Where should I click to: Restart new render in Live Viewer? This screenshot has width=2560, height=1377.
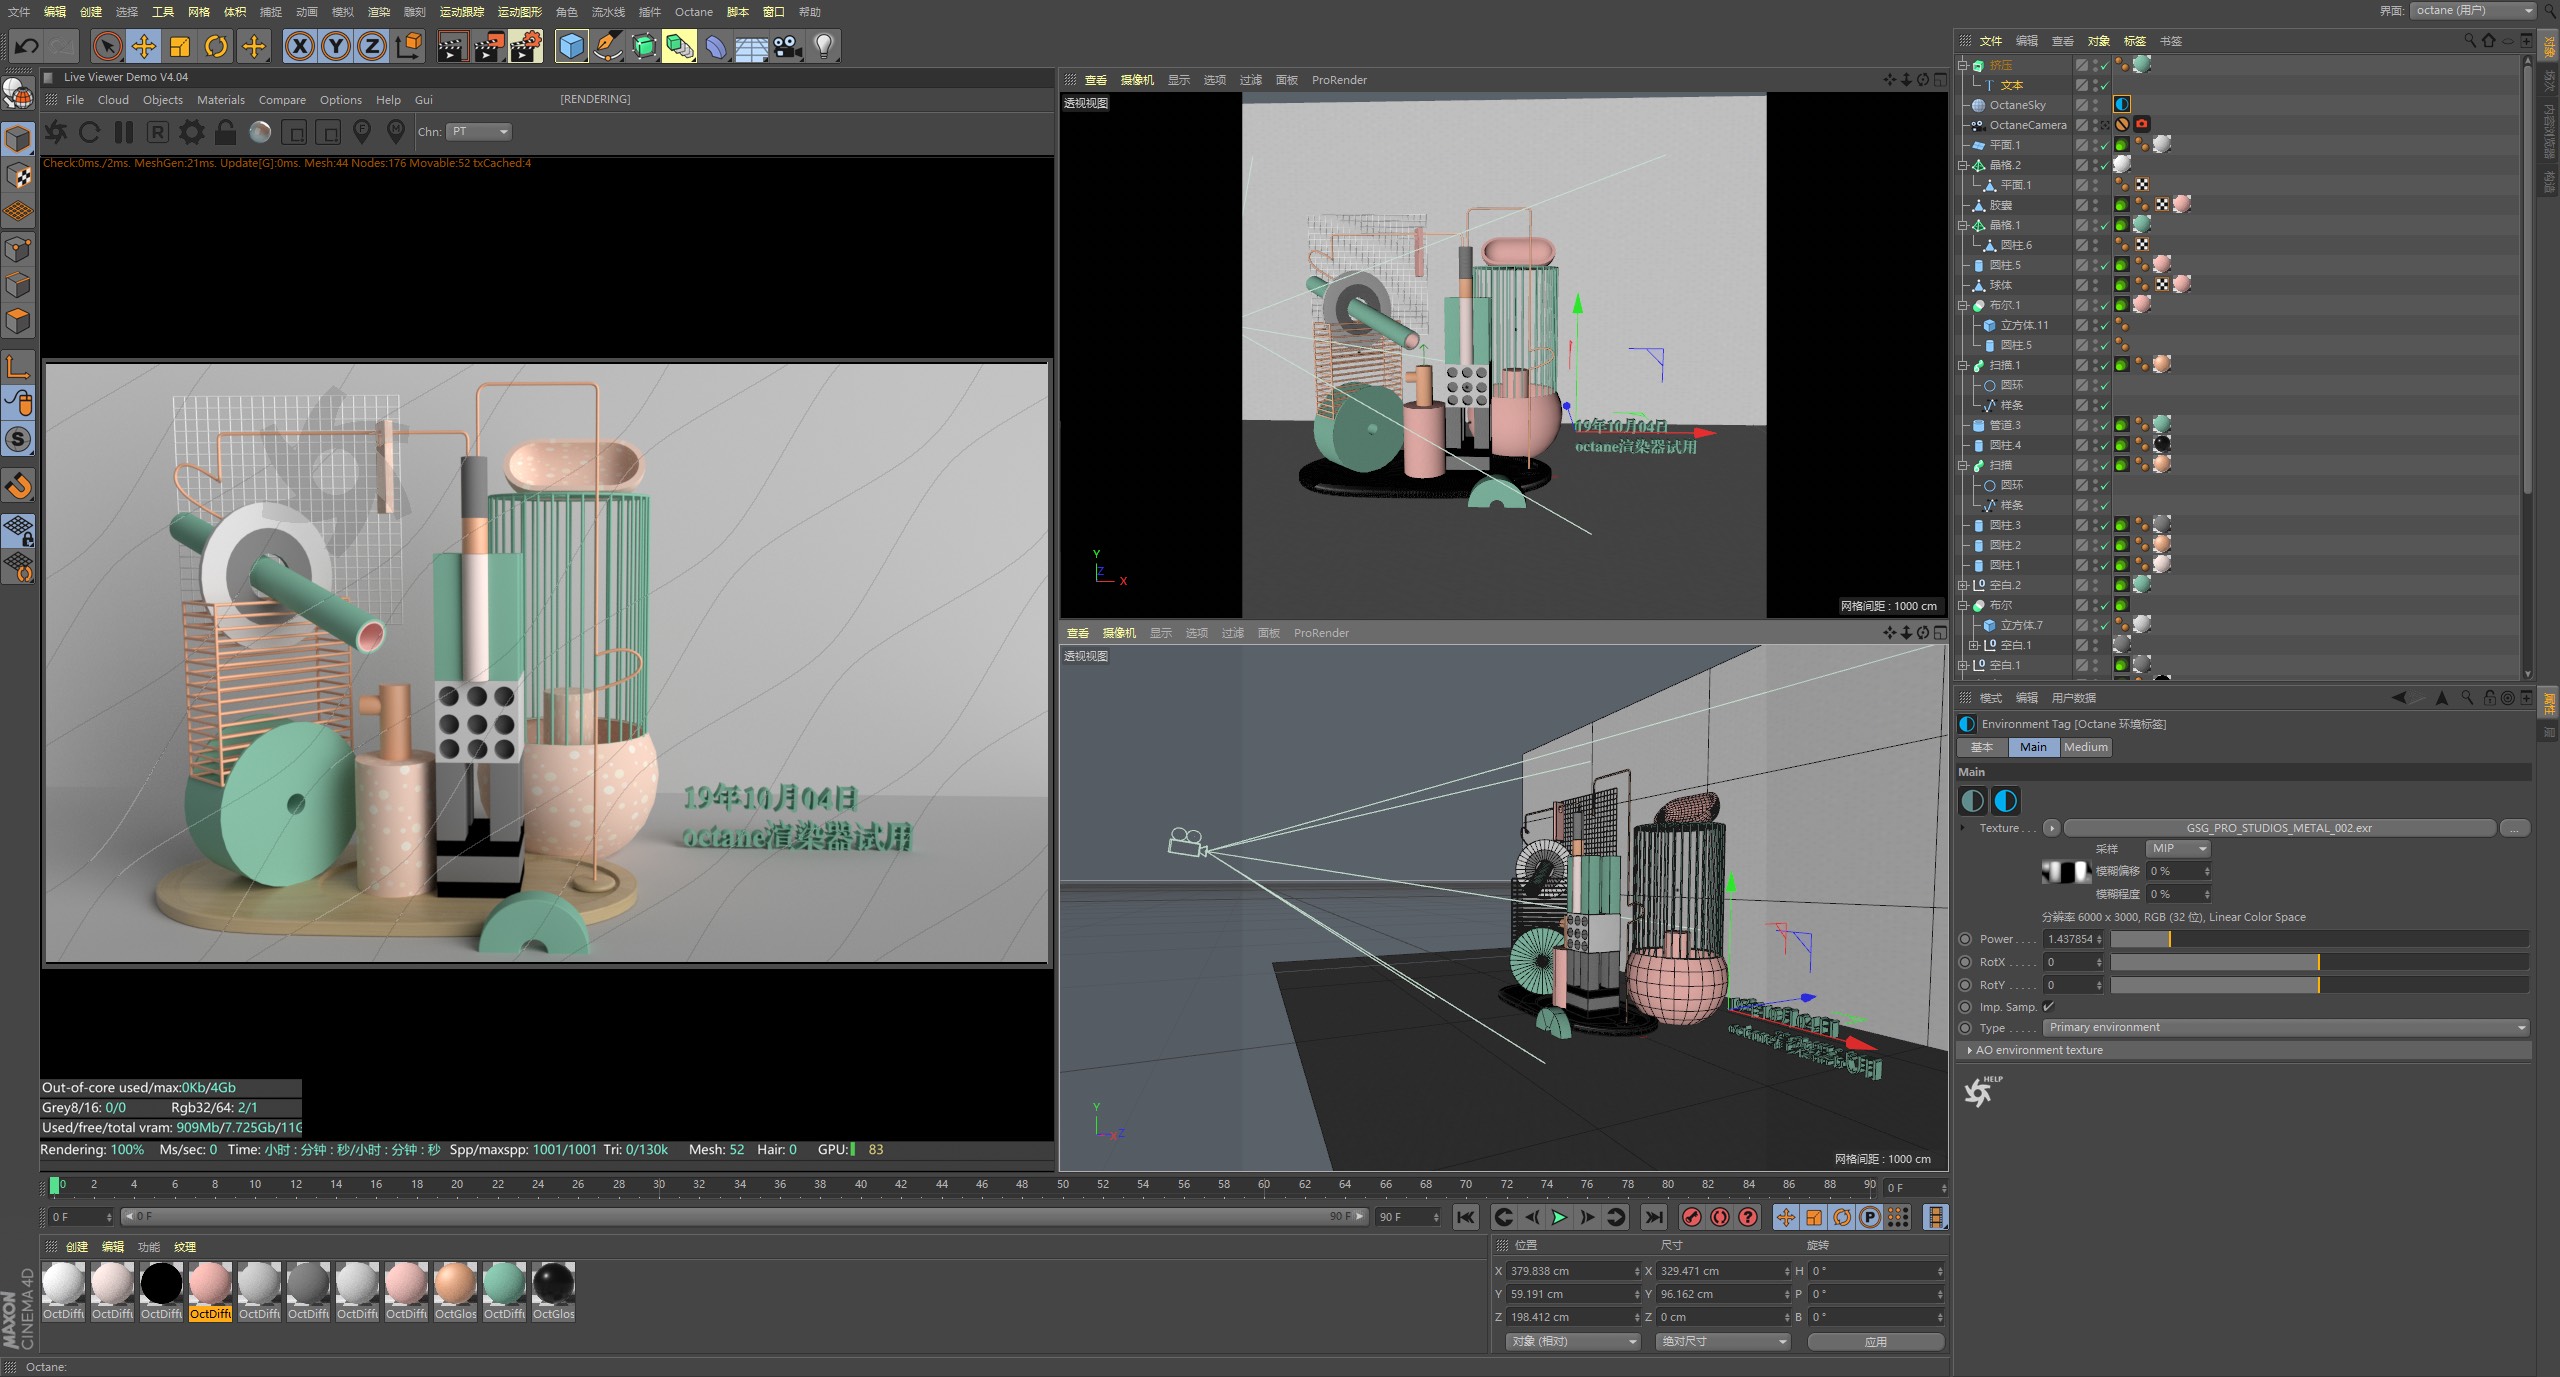click(89, 132)
